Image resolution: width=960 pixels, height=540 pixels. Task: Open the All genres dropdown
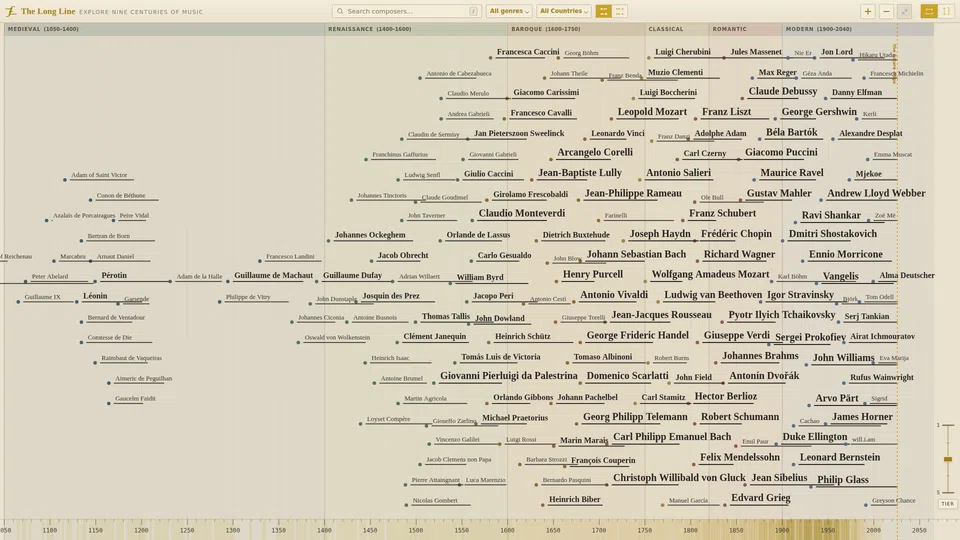pos(509,11)
